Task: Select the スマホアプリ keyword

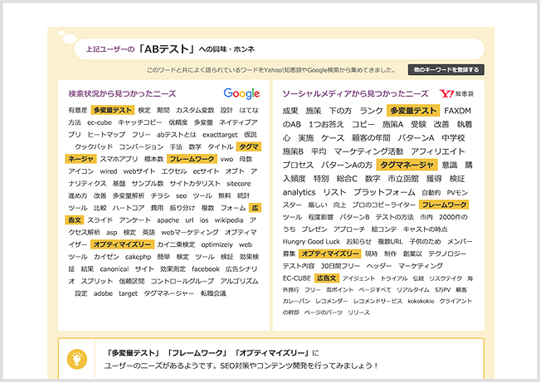Action: coord(119,159)
